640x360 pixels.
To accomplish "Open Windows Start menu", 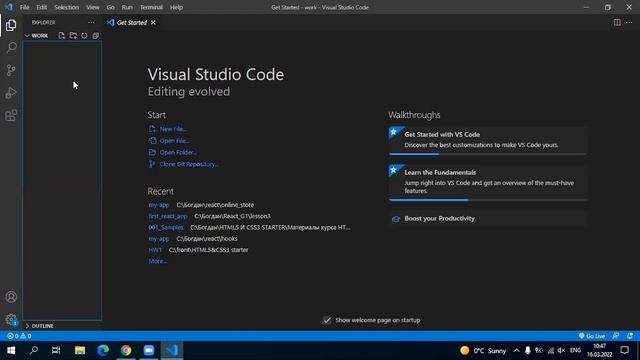I will pos(11,350).
